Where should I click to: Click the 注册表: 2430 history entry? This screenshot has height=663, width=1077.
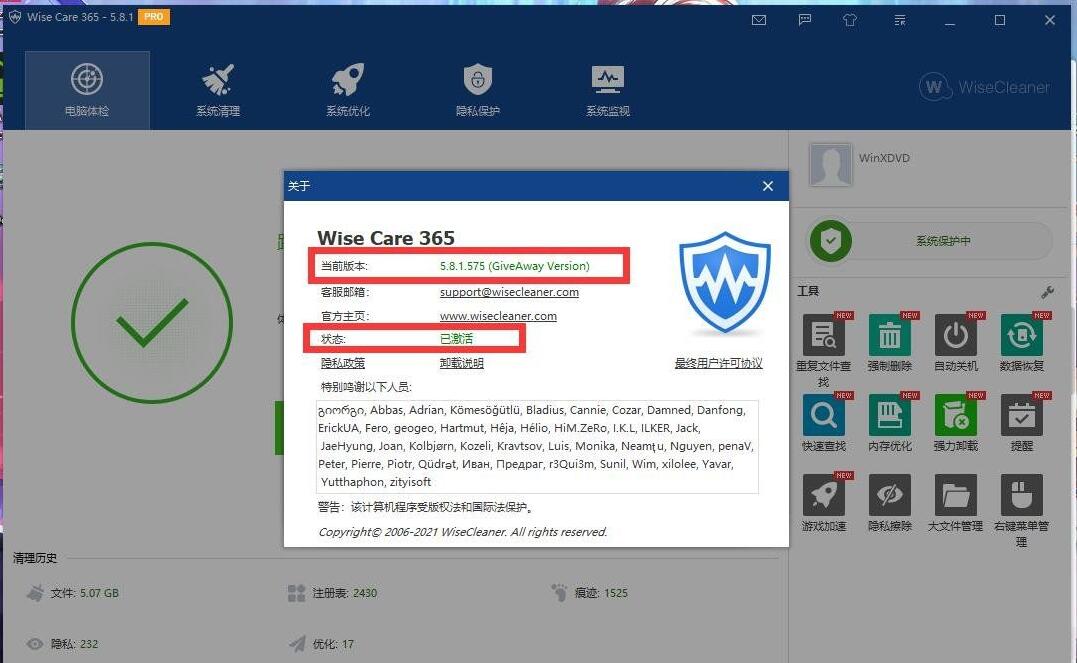point(332,593)
